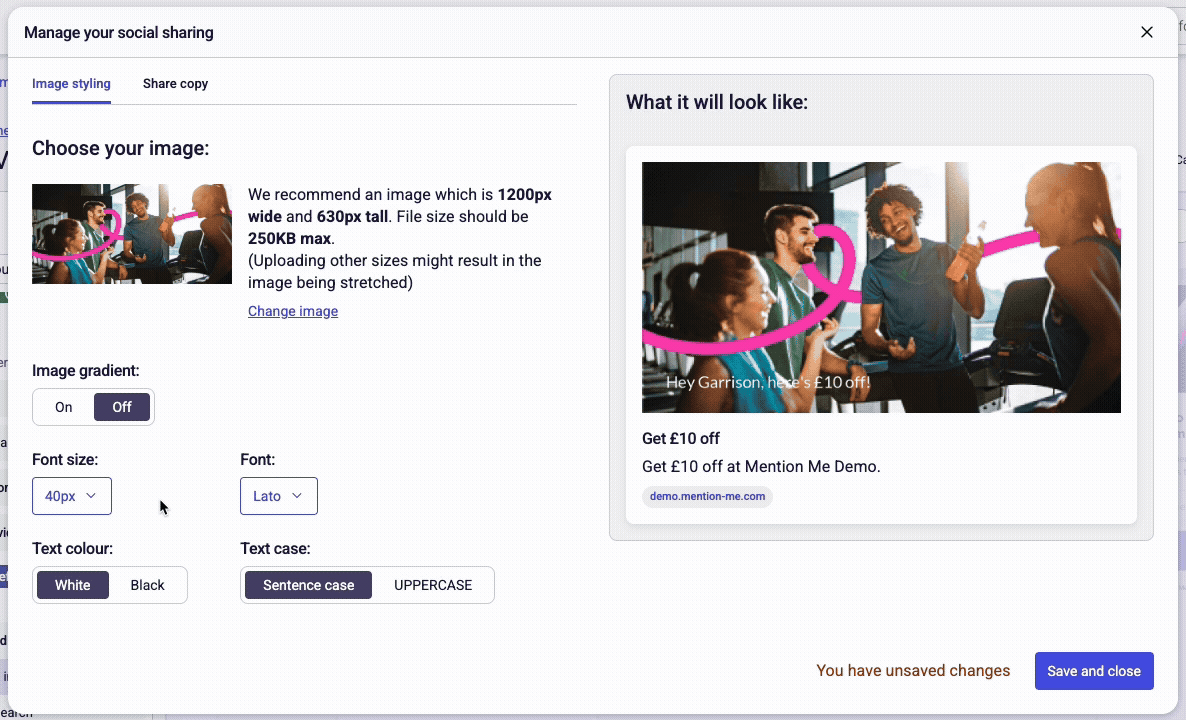
Task: Close the Manage your social sharing dialog
Action: click(x=1147, y=31)
